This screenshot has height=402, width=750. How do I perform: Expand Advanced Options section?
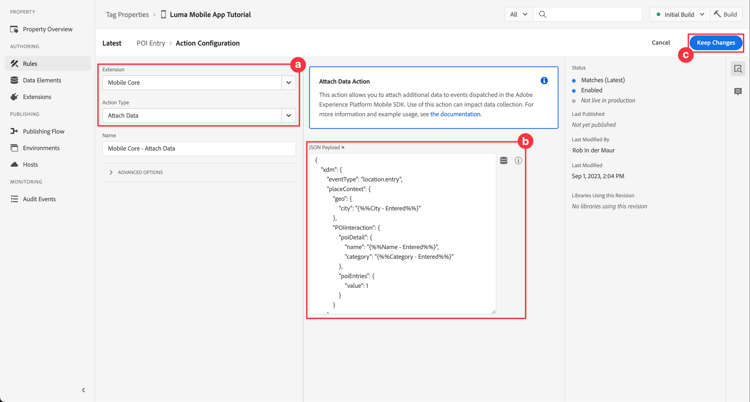point(139,172)
